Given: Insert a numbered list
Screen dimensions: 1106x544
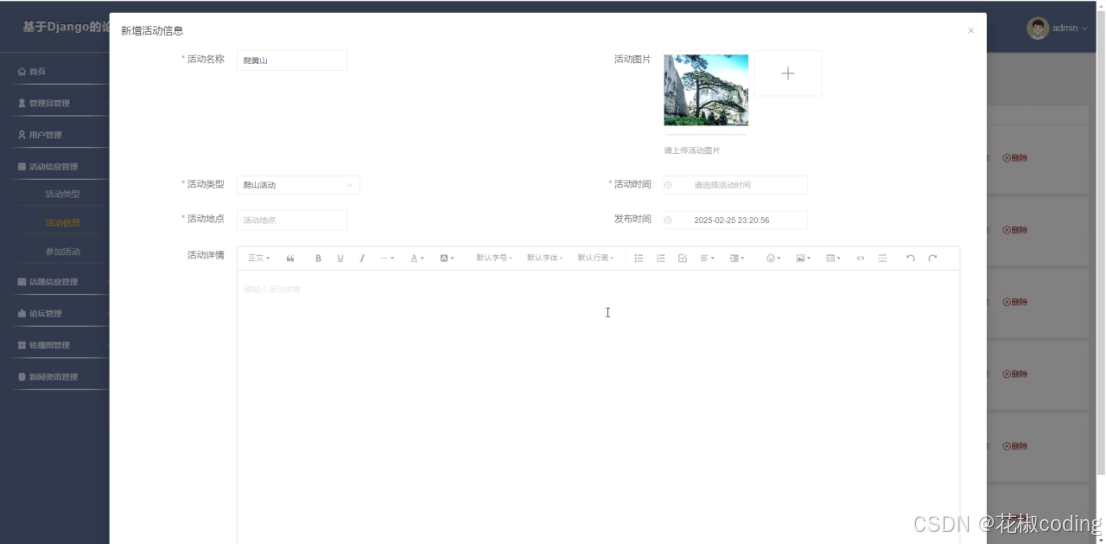Looking at the screenshot, I should [x=660, y=258].
